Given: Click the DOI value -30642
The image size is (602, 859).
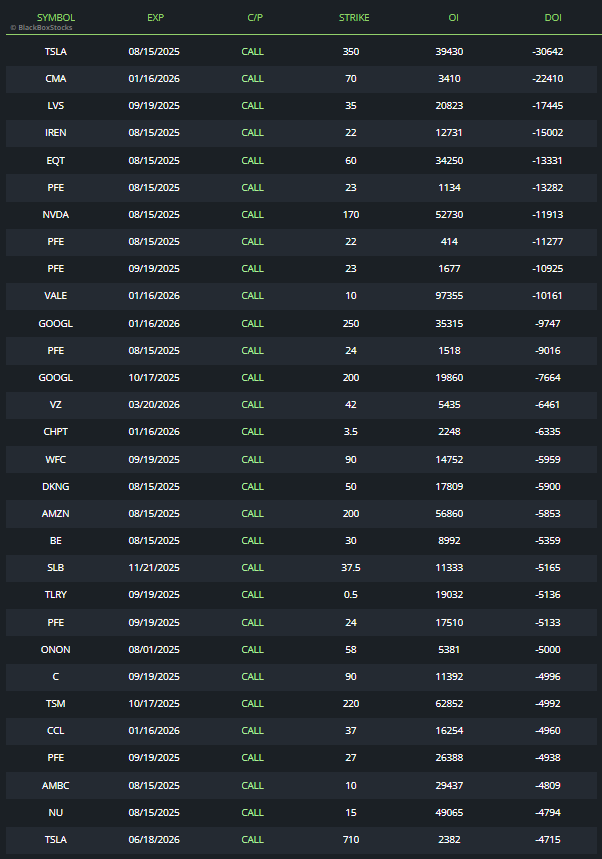Looking at the screenshot, I should (548, 51).
